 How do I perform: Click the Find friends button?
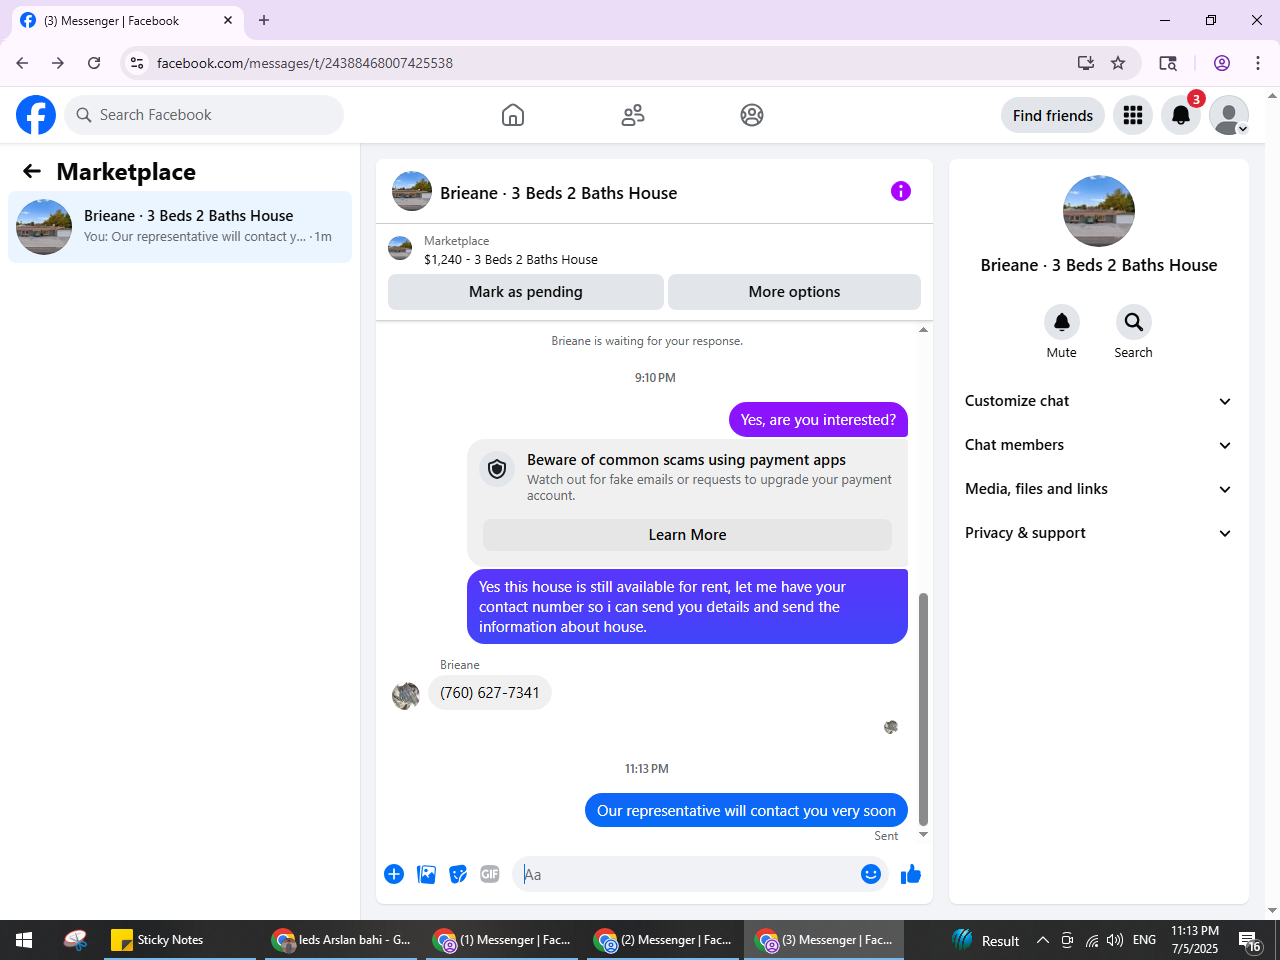(1053, 115)
